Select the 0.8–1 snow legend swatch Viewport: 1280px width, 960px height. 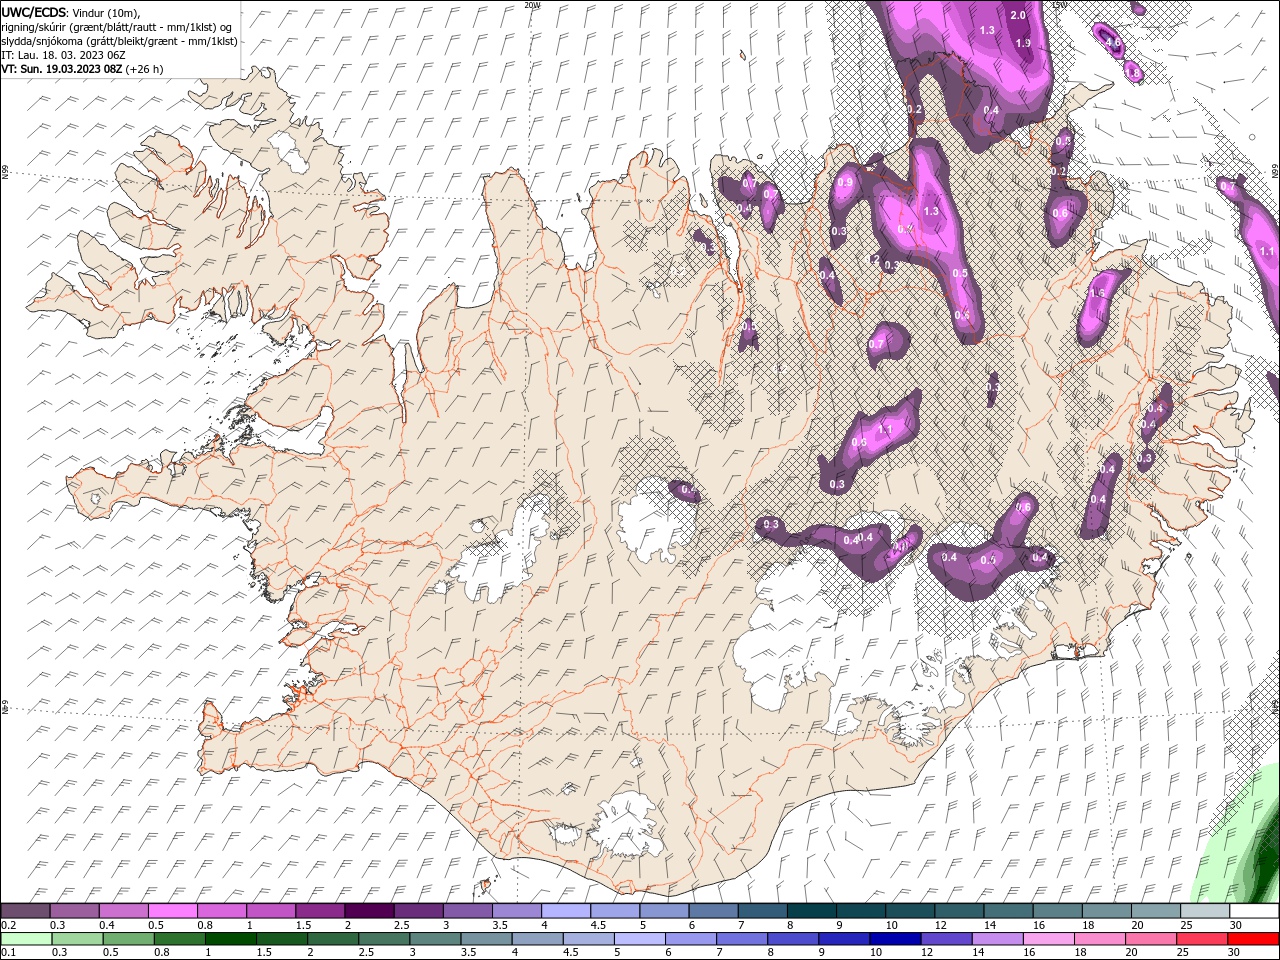[x=221, y=911]
